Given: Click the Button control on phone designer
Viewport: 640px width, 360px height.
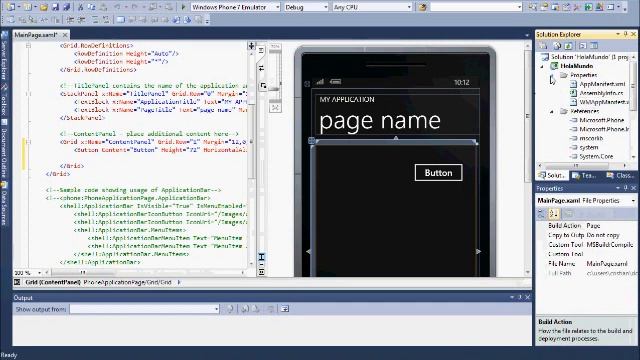Looking at the screenshot, I should click(x=438, y=173).
